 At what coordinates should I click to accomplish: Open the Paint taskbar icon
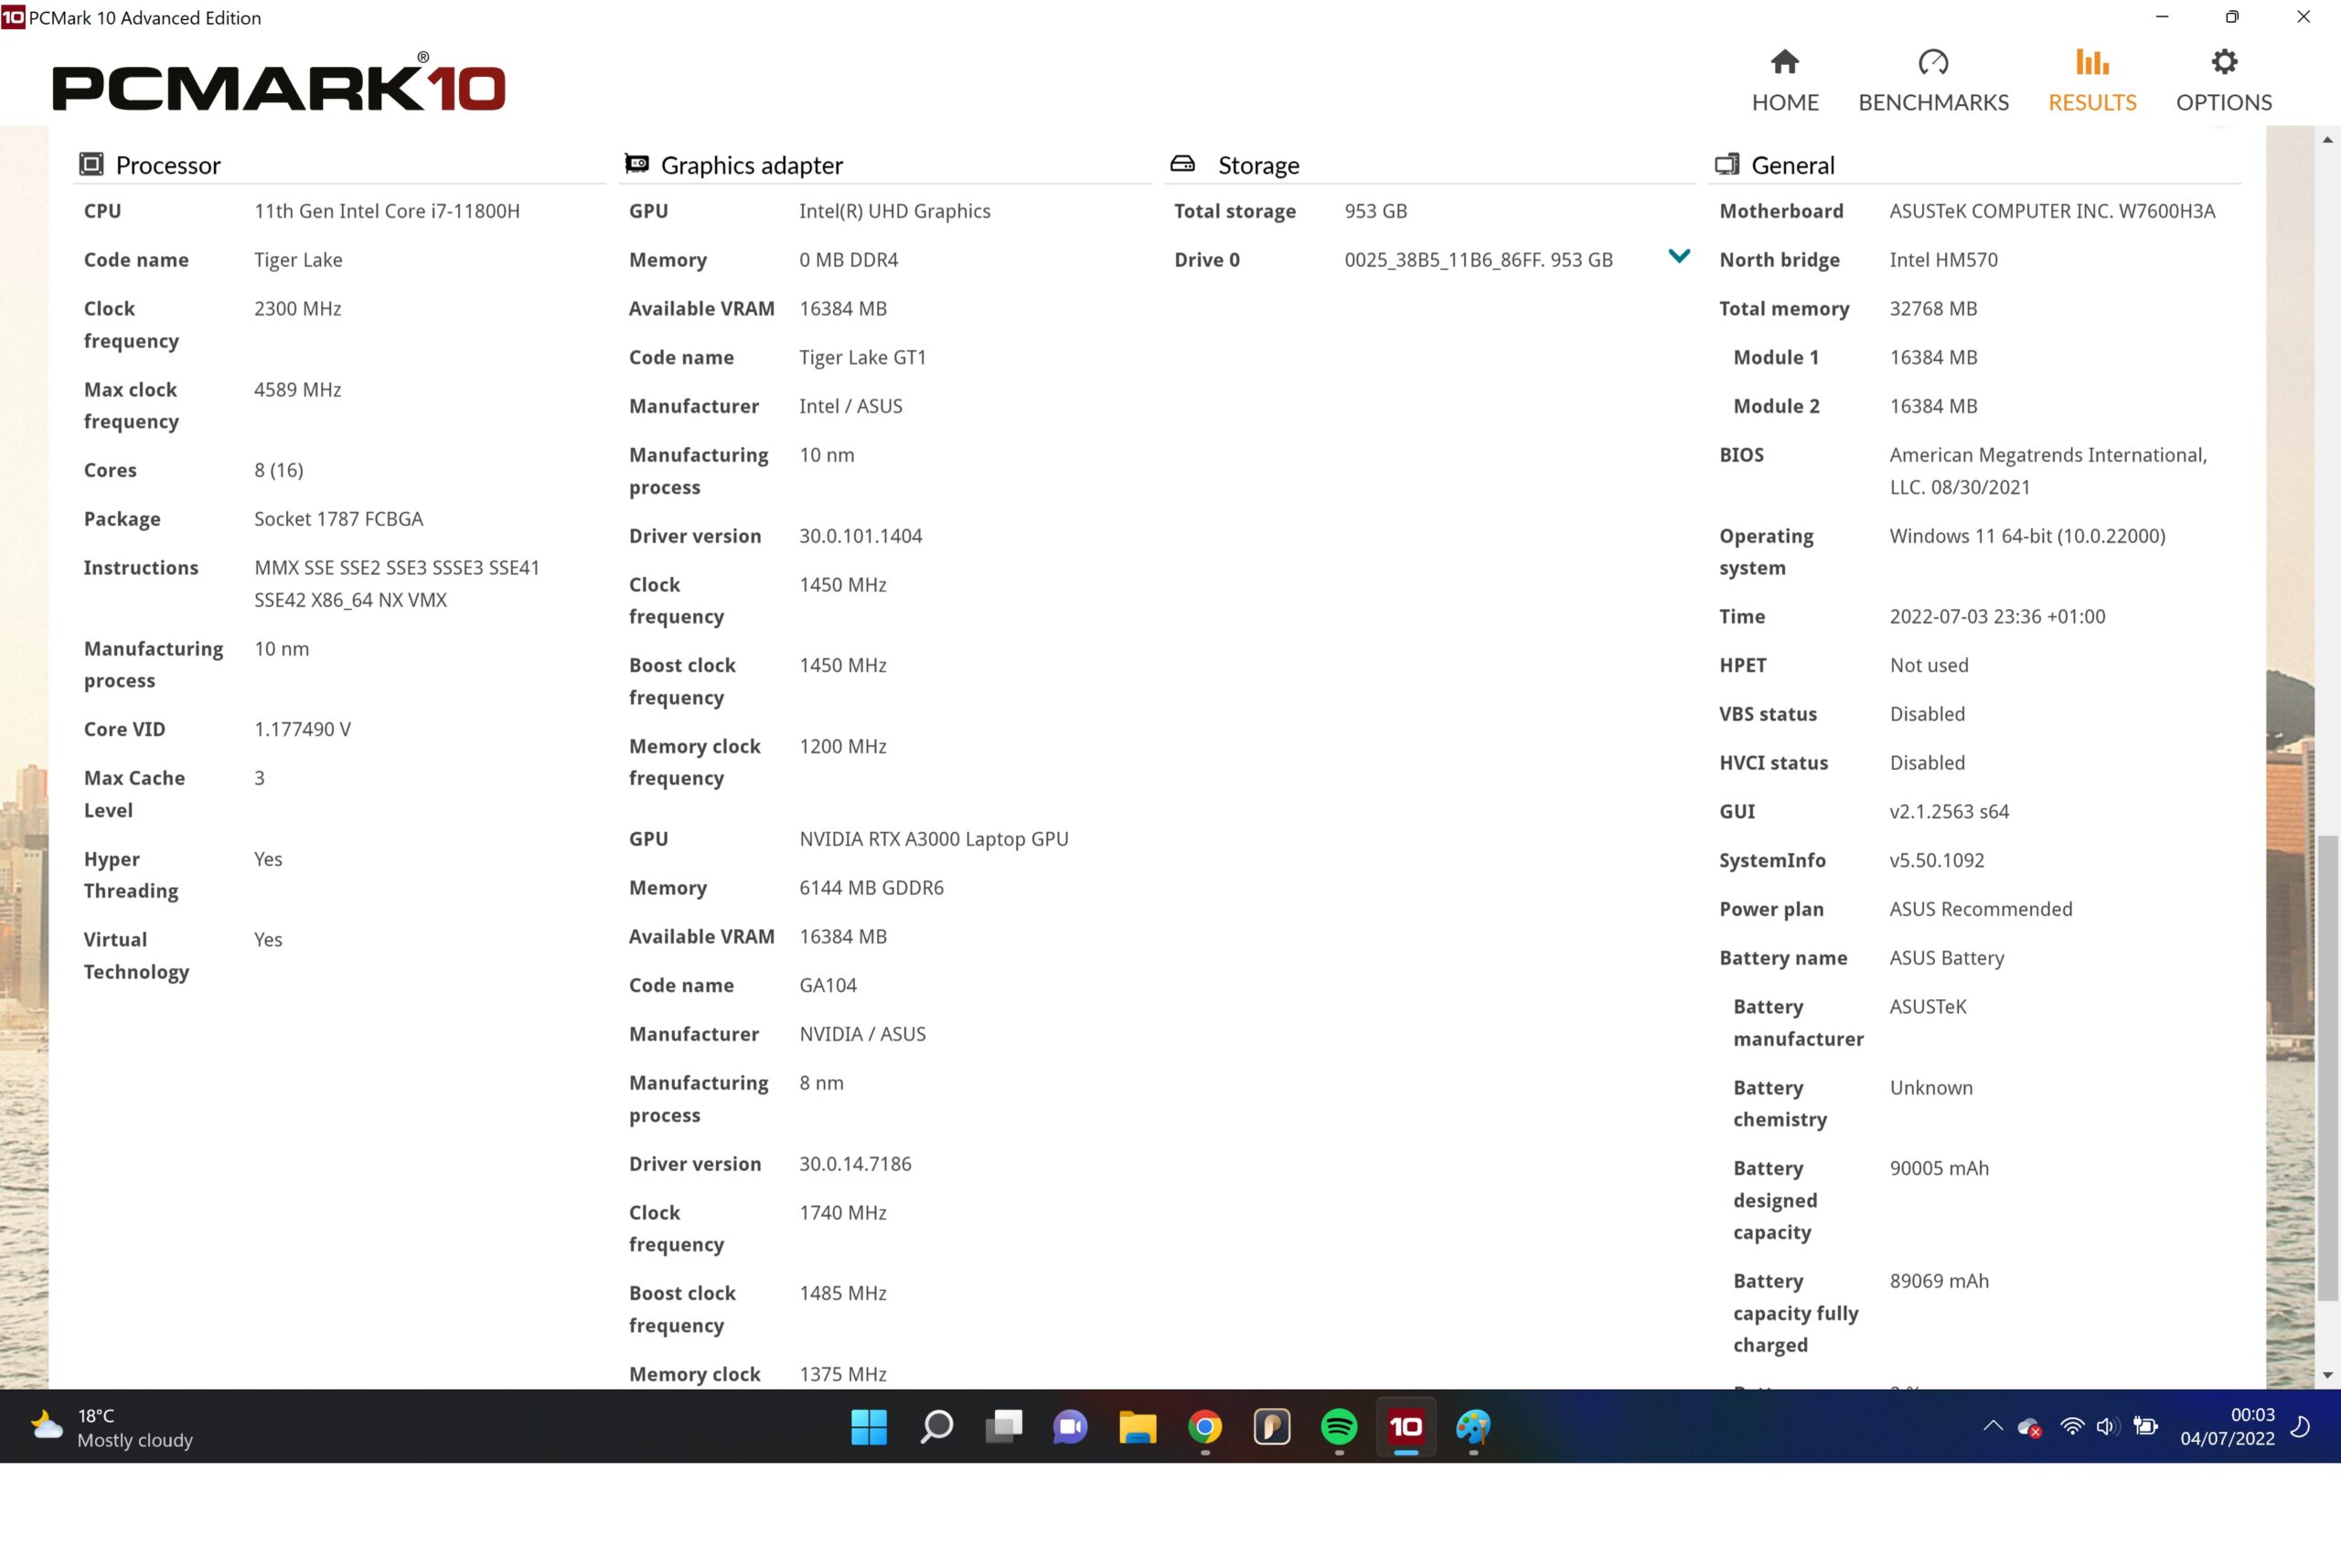(x=1473, y=1427)
